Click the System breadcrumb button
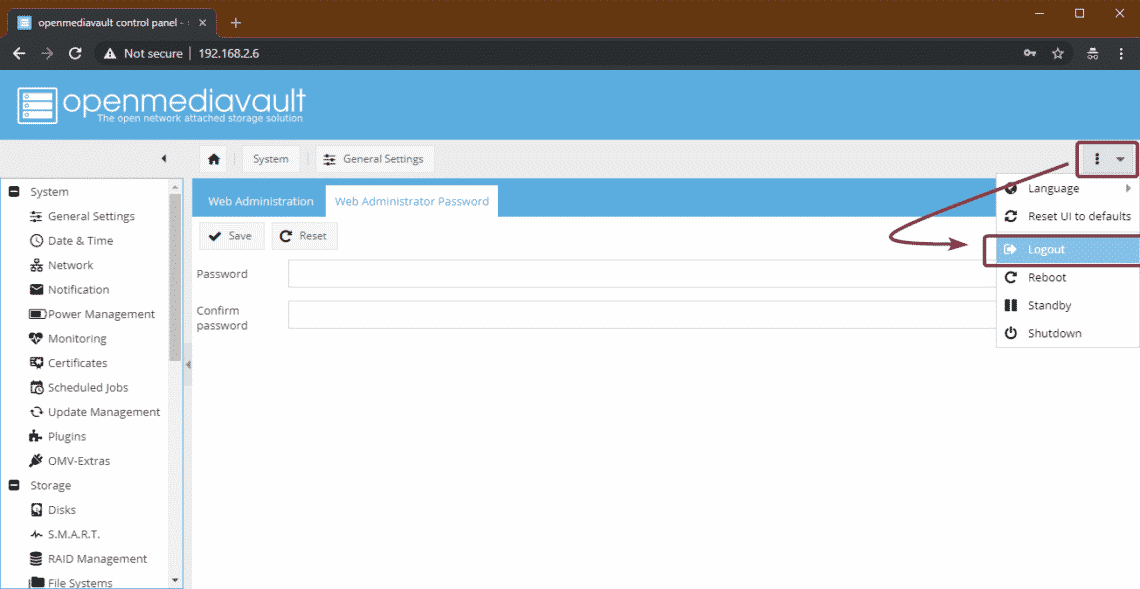 [x=270, y=159]
